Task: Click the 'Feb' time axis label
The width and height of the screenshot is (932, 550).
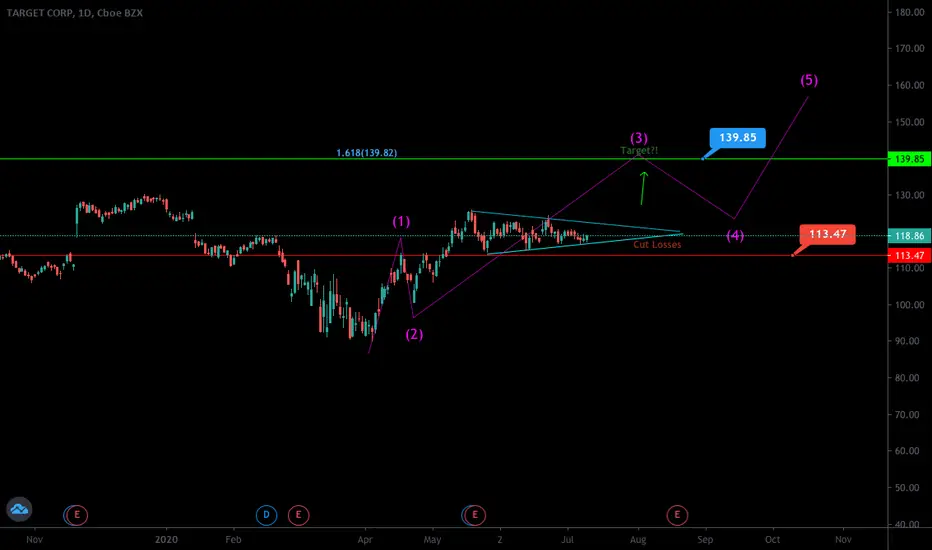Action: pos(233,539)
